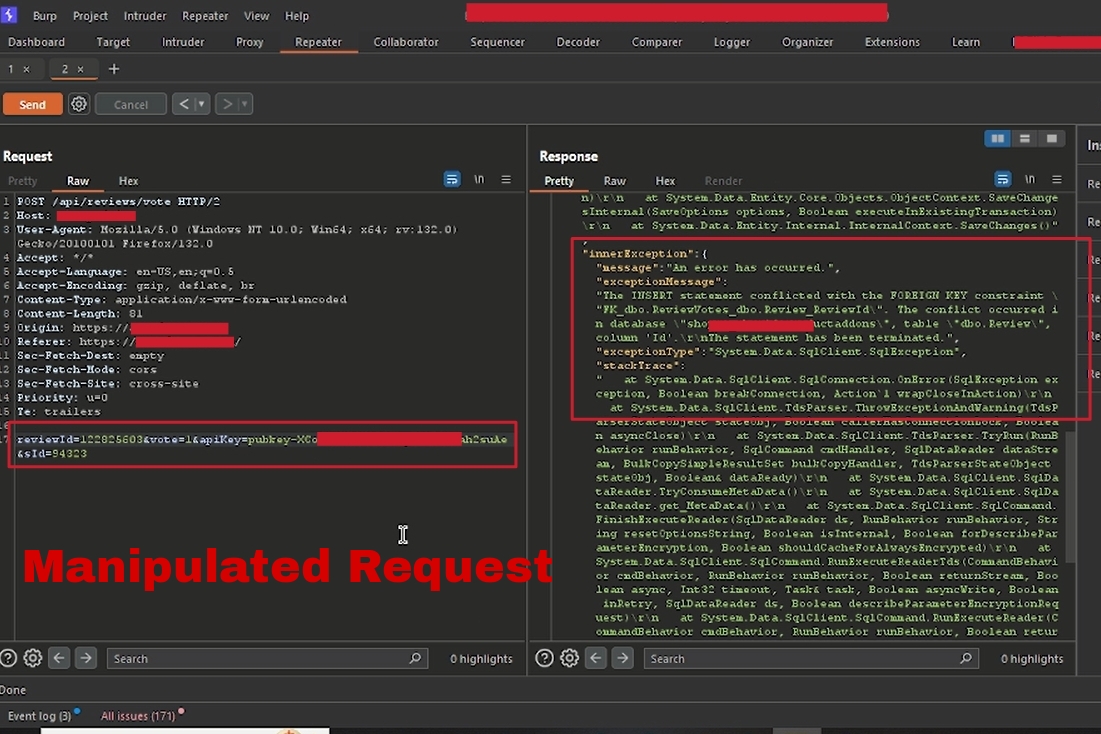Open Hex view of the Response
Image resolution: width=1101 pixels, height=734 pixels.
[x=665, y=181]
